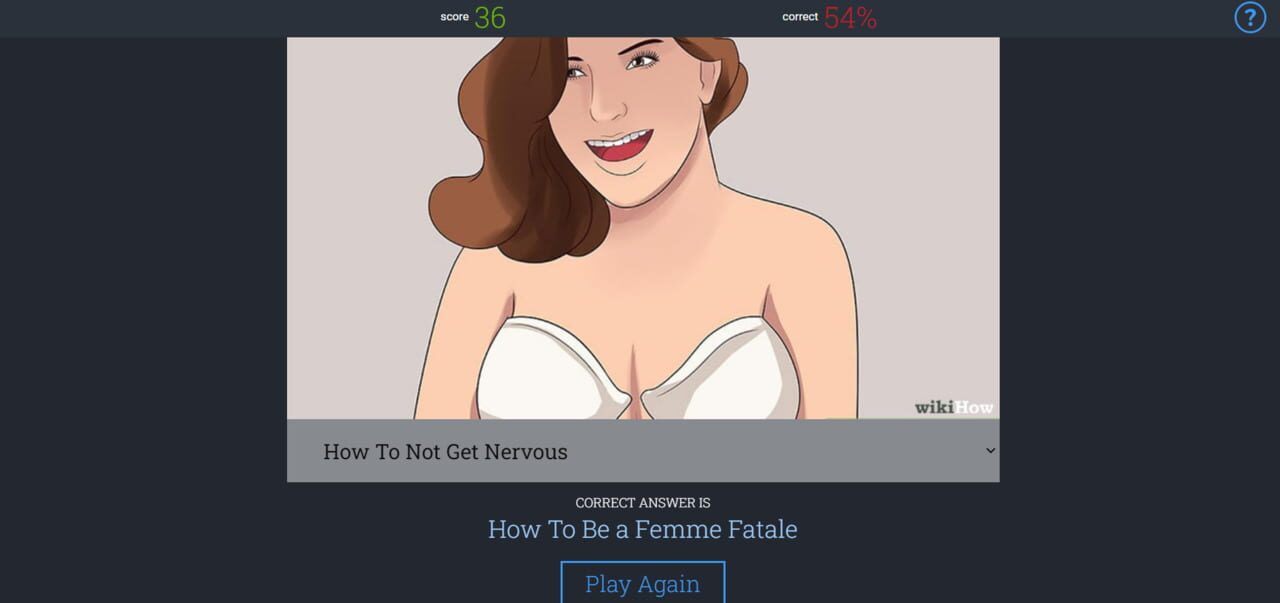
Task: Open the 'How To Be a Femme Fatale' link
Action: pyautogui.click(x=643, y=529)
